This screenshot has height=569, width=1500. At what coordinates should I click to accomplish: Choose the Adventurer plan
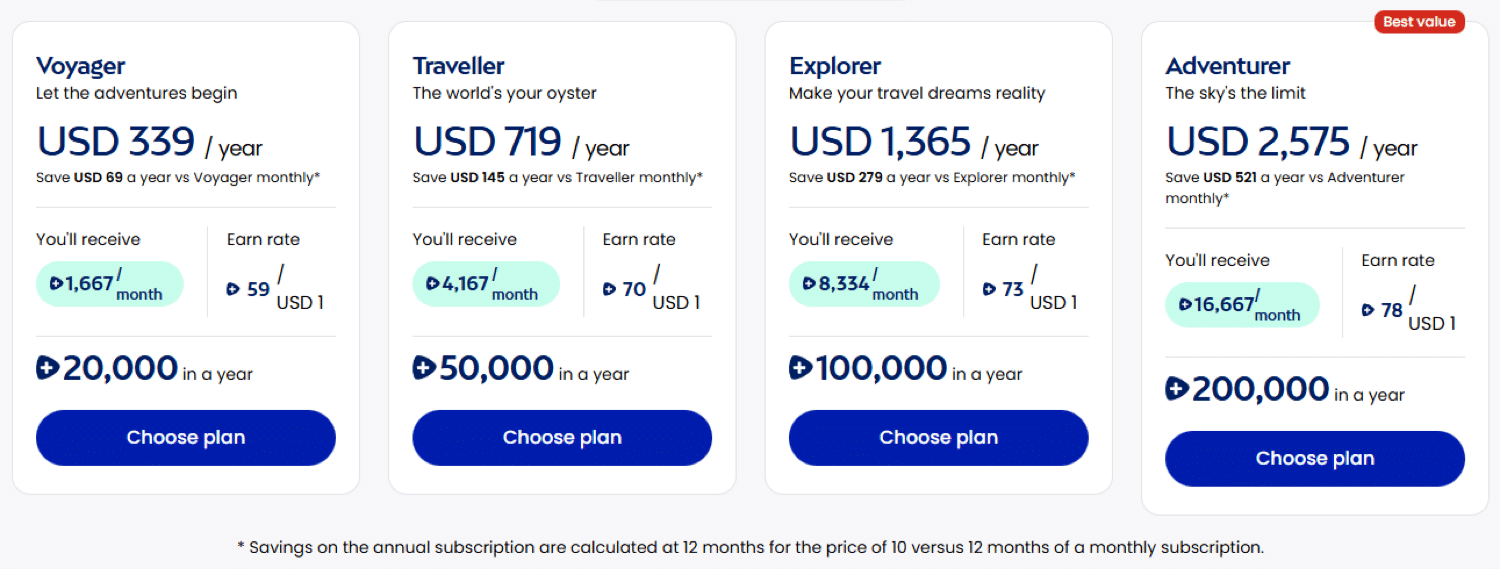[1315, 459]
